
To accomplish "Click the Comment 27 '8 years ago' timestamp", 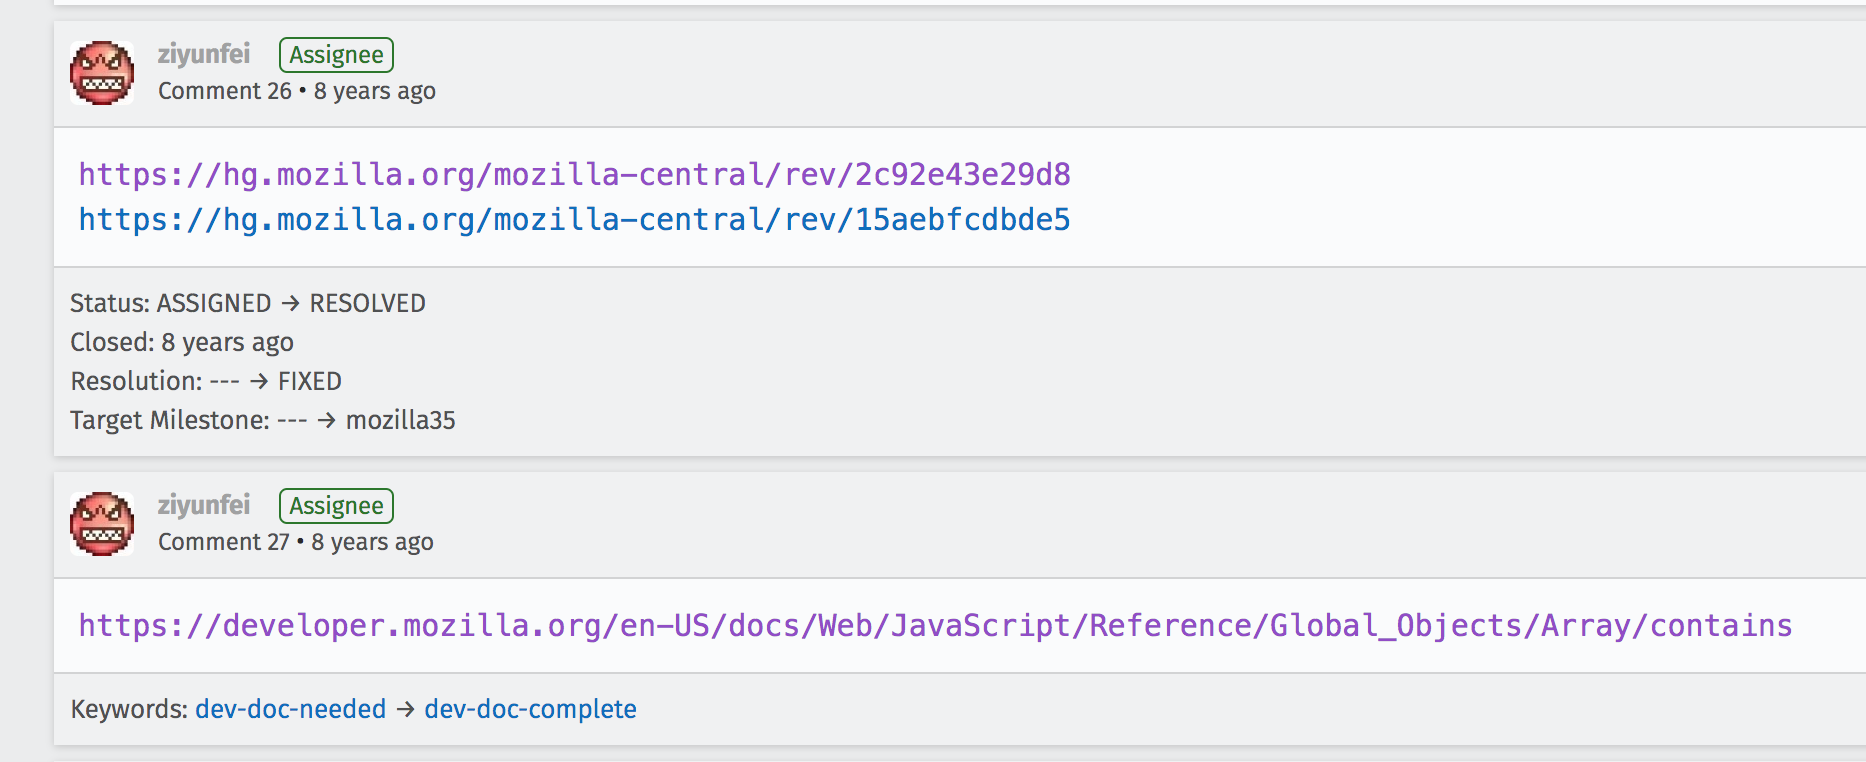I will point(372,542).
